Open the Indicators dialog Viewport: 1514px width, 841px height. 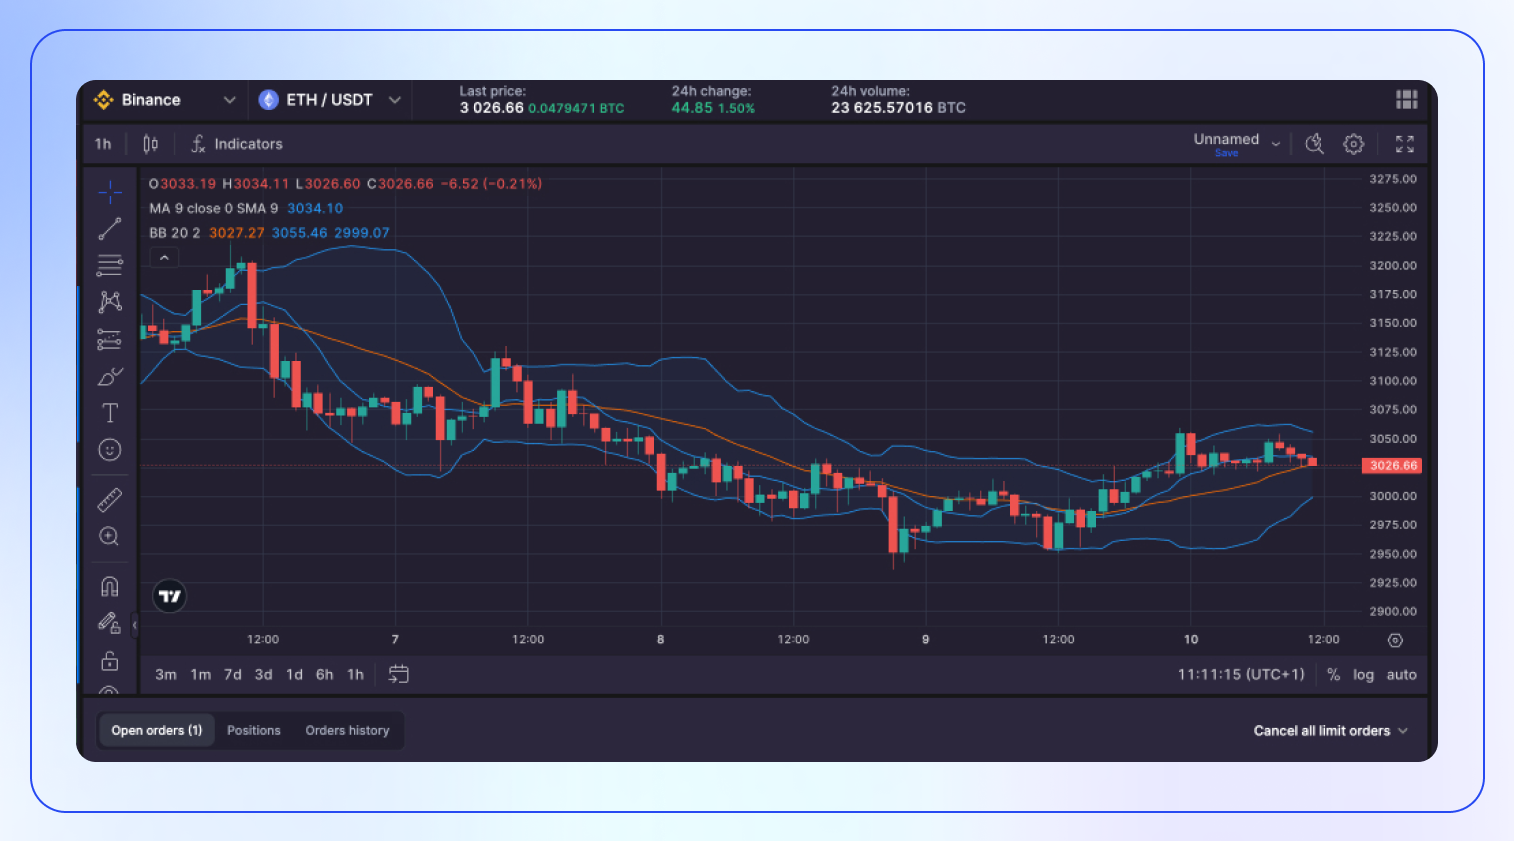pos(237,144)
